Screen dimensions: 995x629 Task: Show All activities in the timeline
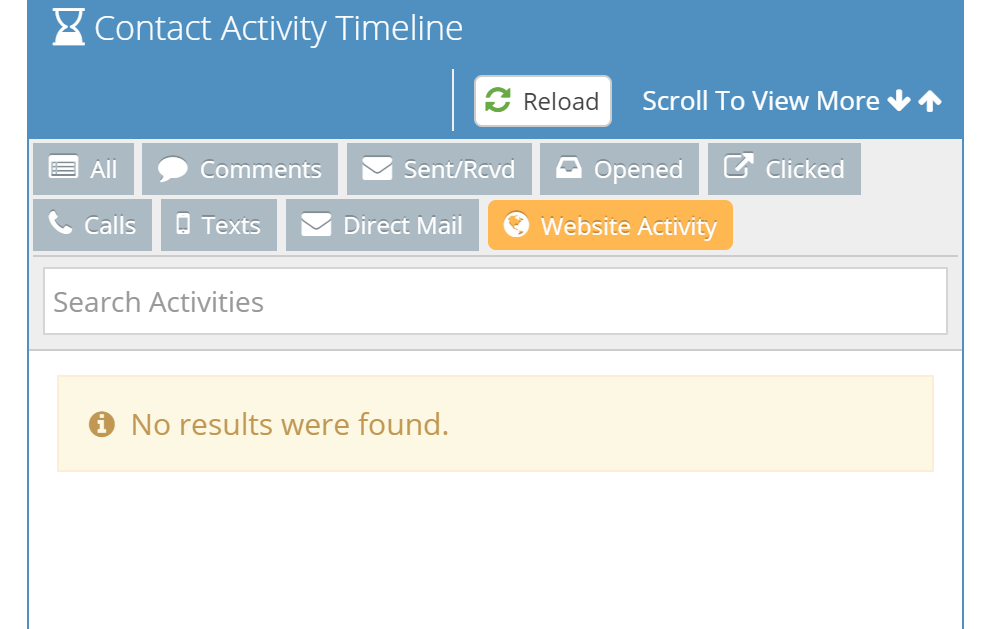pos(84,169)
